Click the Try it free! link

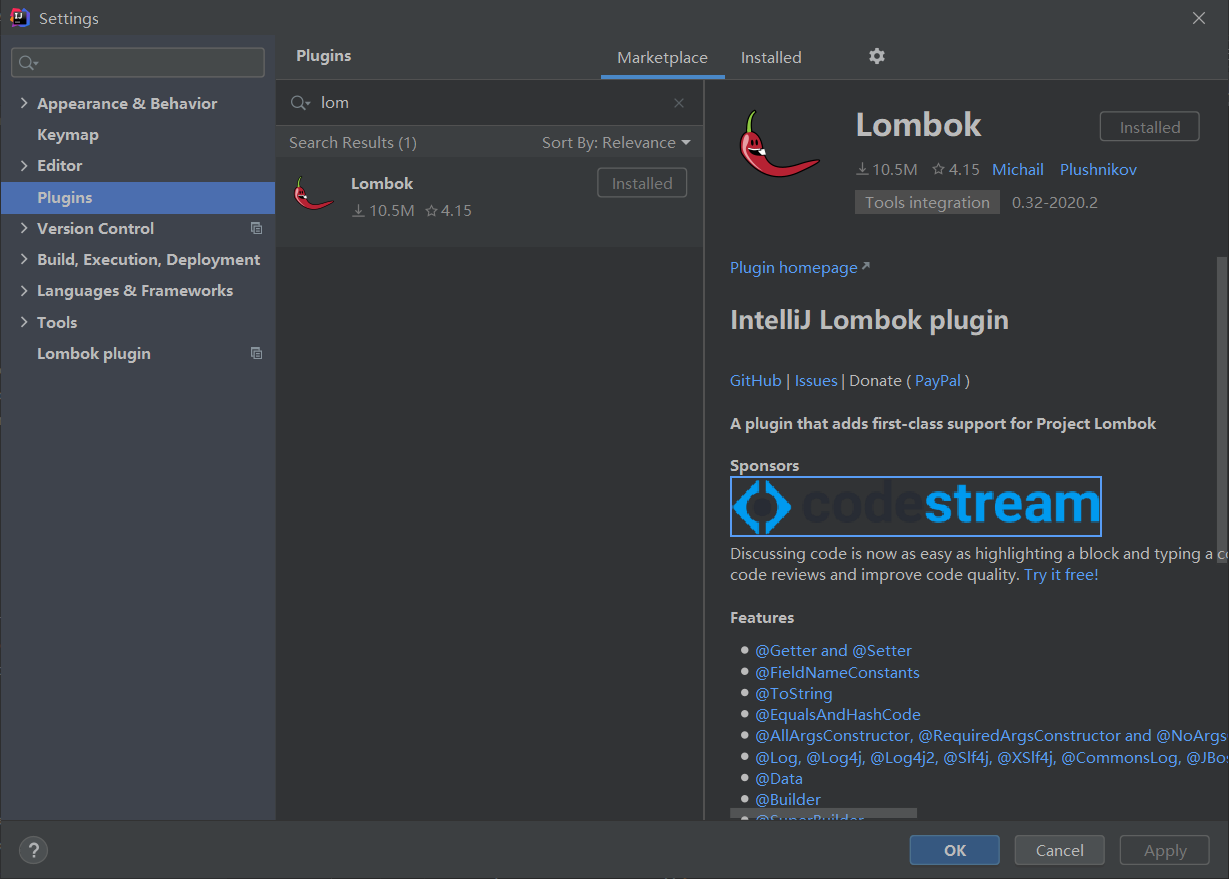(x=1061, y=575)
